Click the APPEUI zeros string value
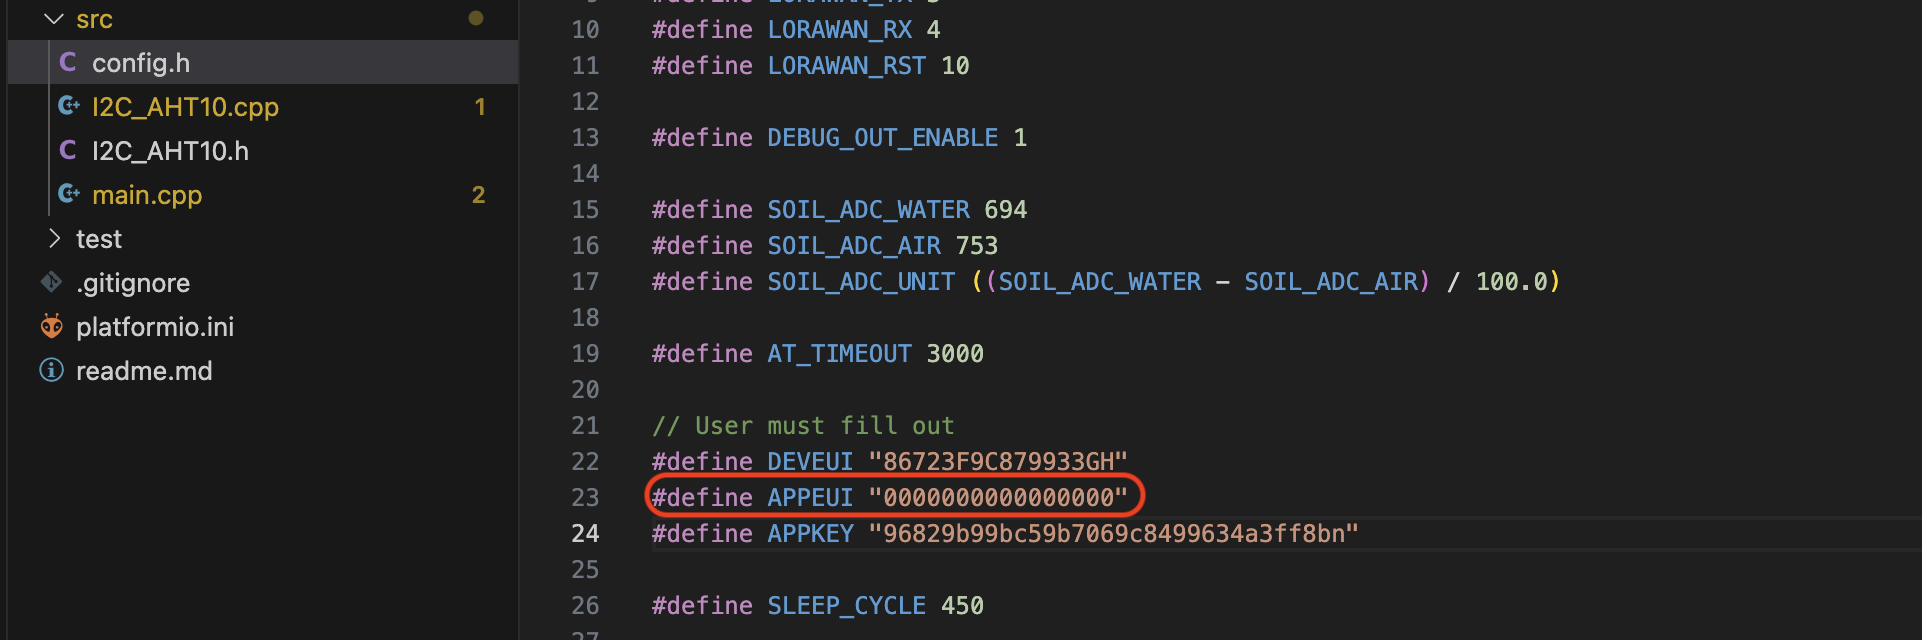 pyautogui.click(x=998, y=498)
